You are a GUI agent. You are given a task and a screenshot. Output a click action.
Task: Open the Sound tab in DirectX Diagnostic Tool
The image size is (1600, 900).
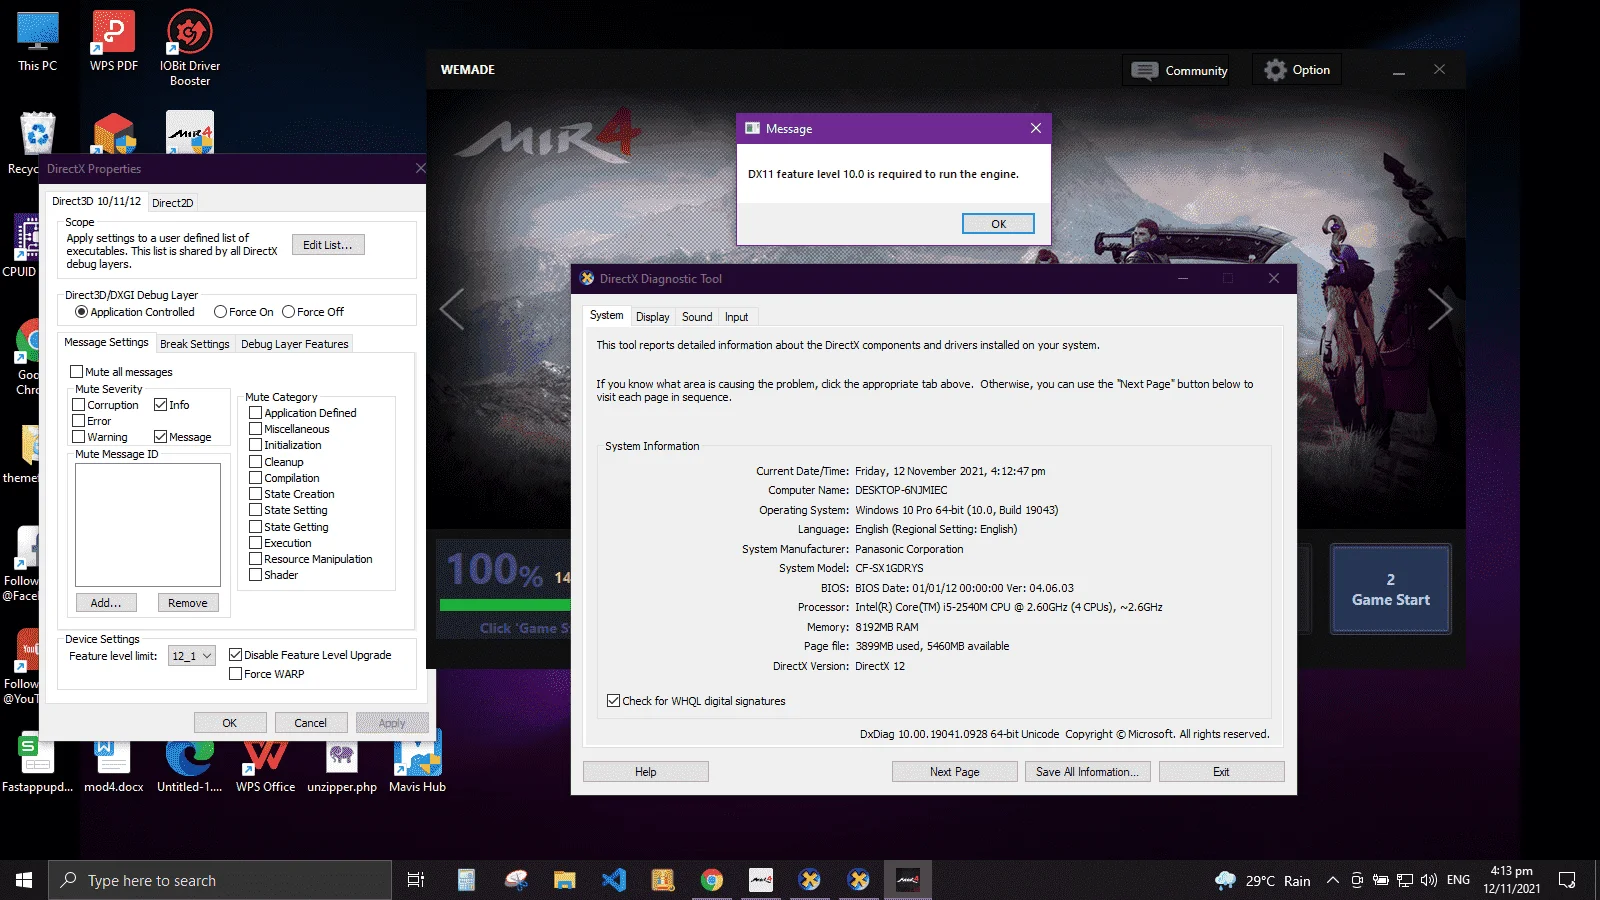(697, 317)
